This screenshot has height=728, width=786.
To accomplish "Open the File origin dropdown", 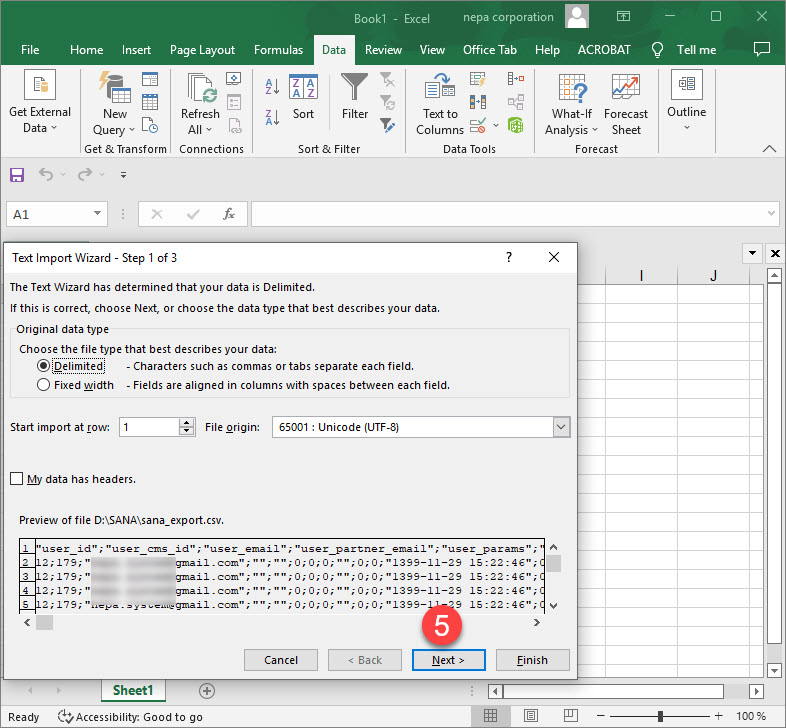I will click(561, 427).
